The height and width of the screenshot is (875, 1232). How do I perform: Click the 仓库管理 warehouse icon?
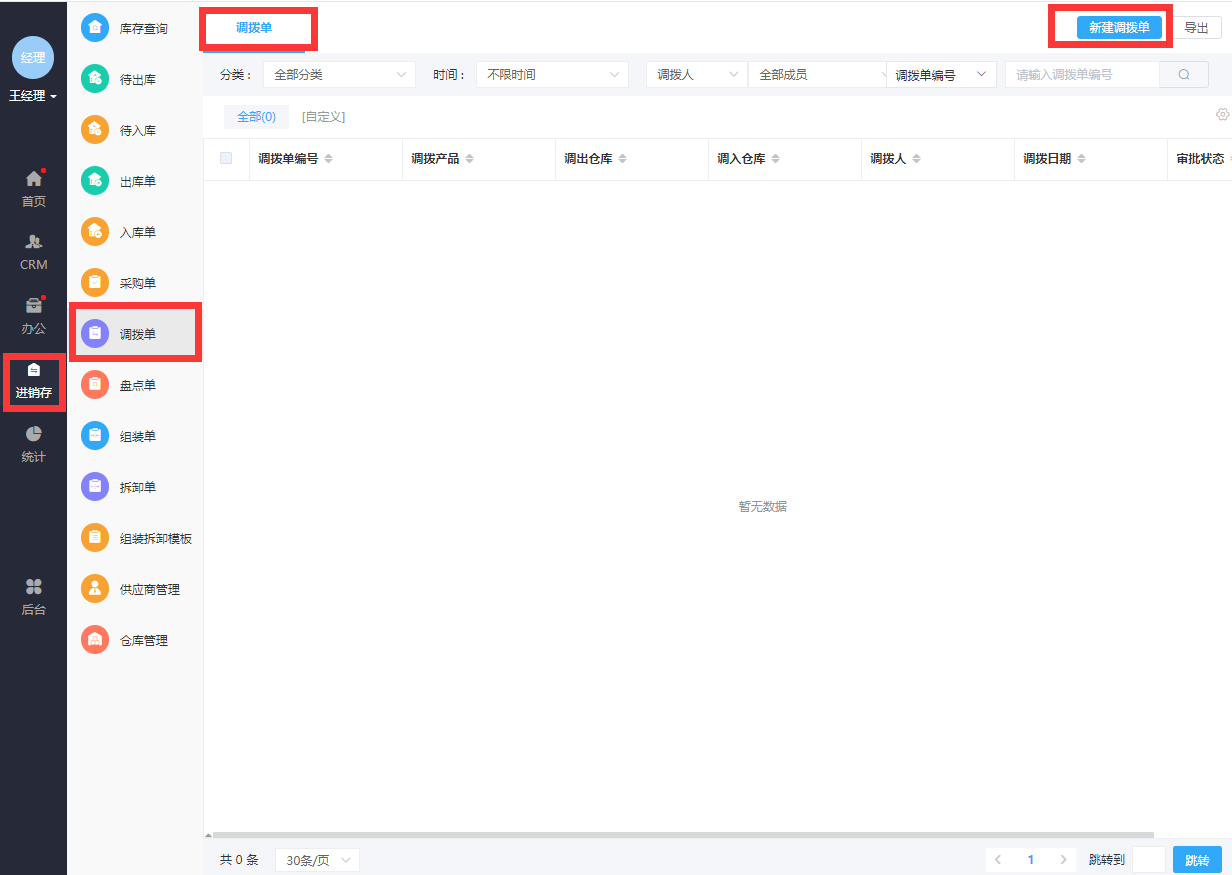click(95, 640)
